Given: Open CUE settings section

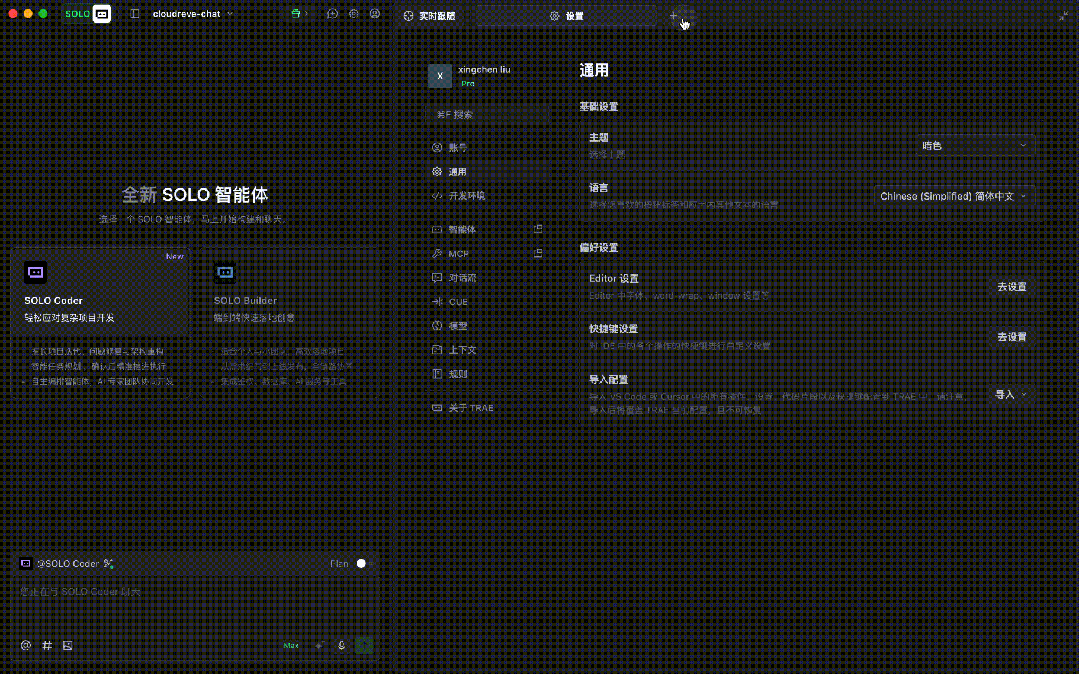Looking at the screenshot, I should point(489,302).
